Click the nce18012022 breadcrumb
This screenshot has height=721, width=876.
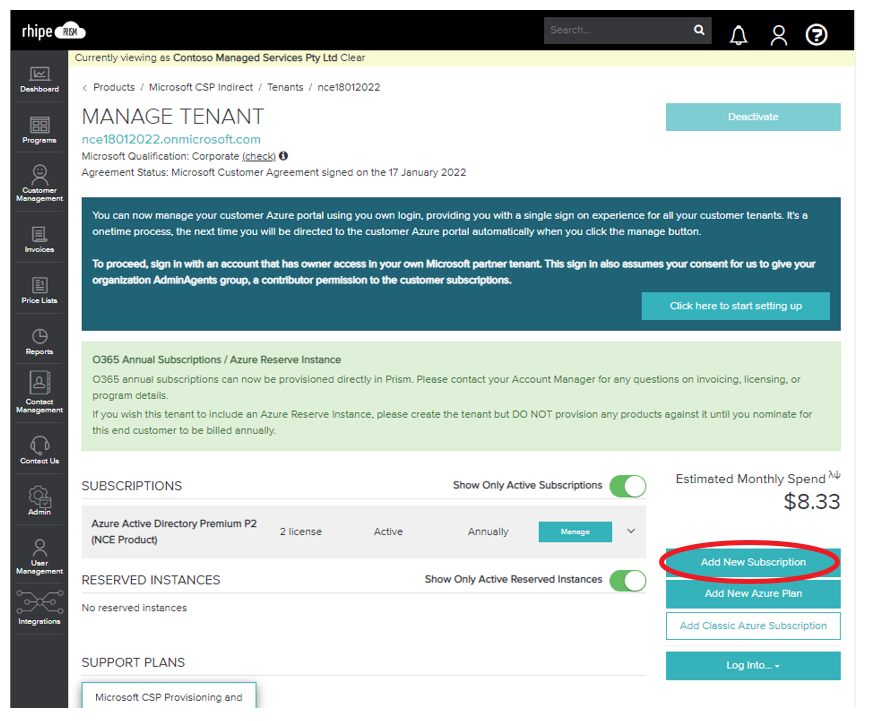(x=349, y=87)
